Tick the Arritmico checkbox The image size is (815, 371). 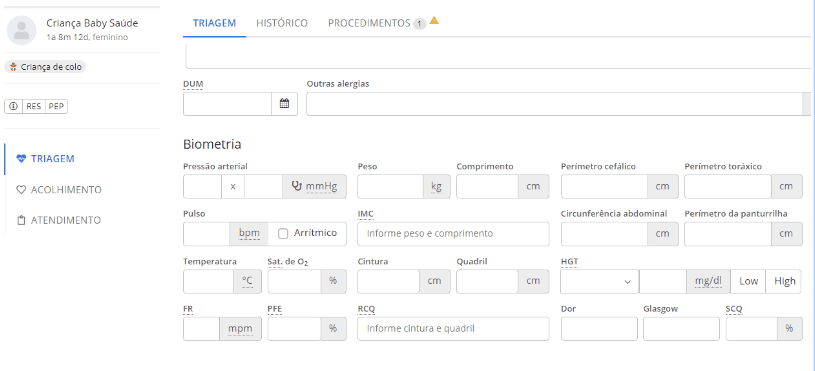[x=283, y=234]
